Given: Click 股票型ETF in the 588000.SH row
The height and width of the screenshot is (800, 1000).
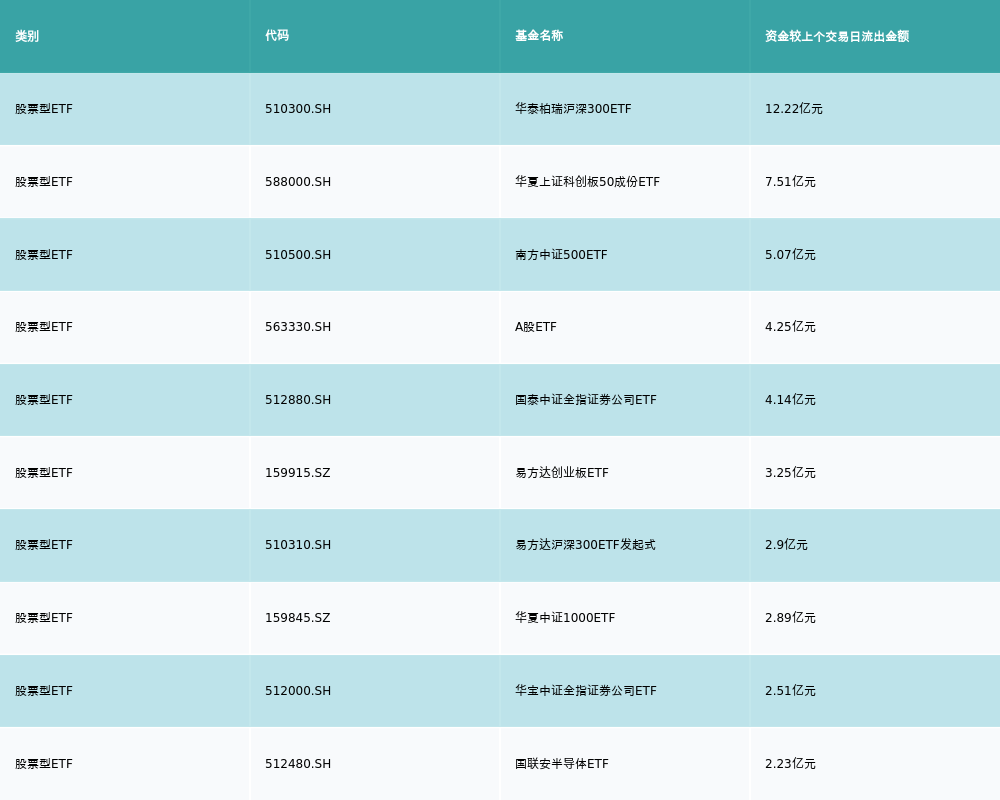Looking at the screenshot, I should (x=44, y=182).
